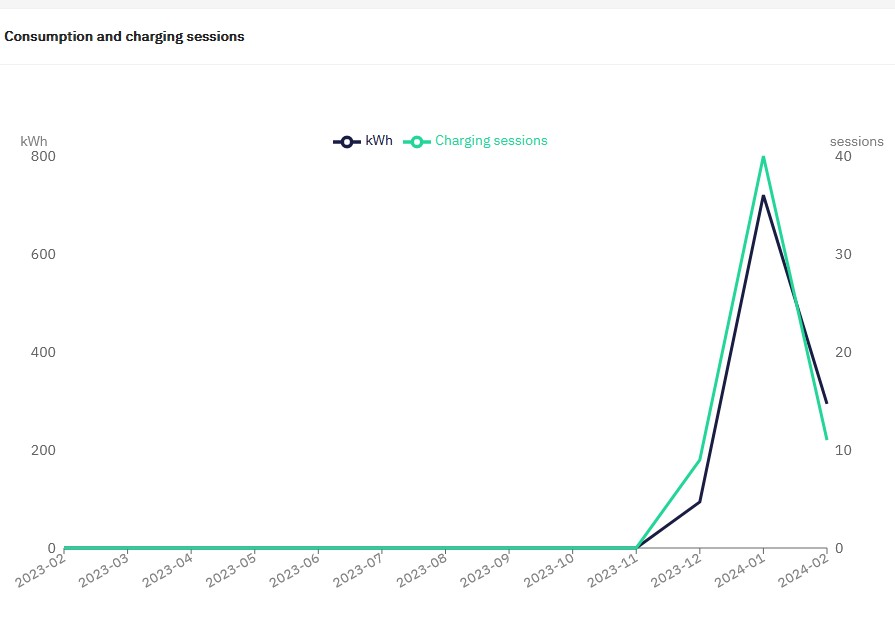This screenshot has height=619, width=895.
Task: Click the green line point at 2023-12
Action: pyautogui.click(x=700, y=460)
